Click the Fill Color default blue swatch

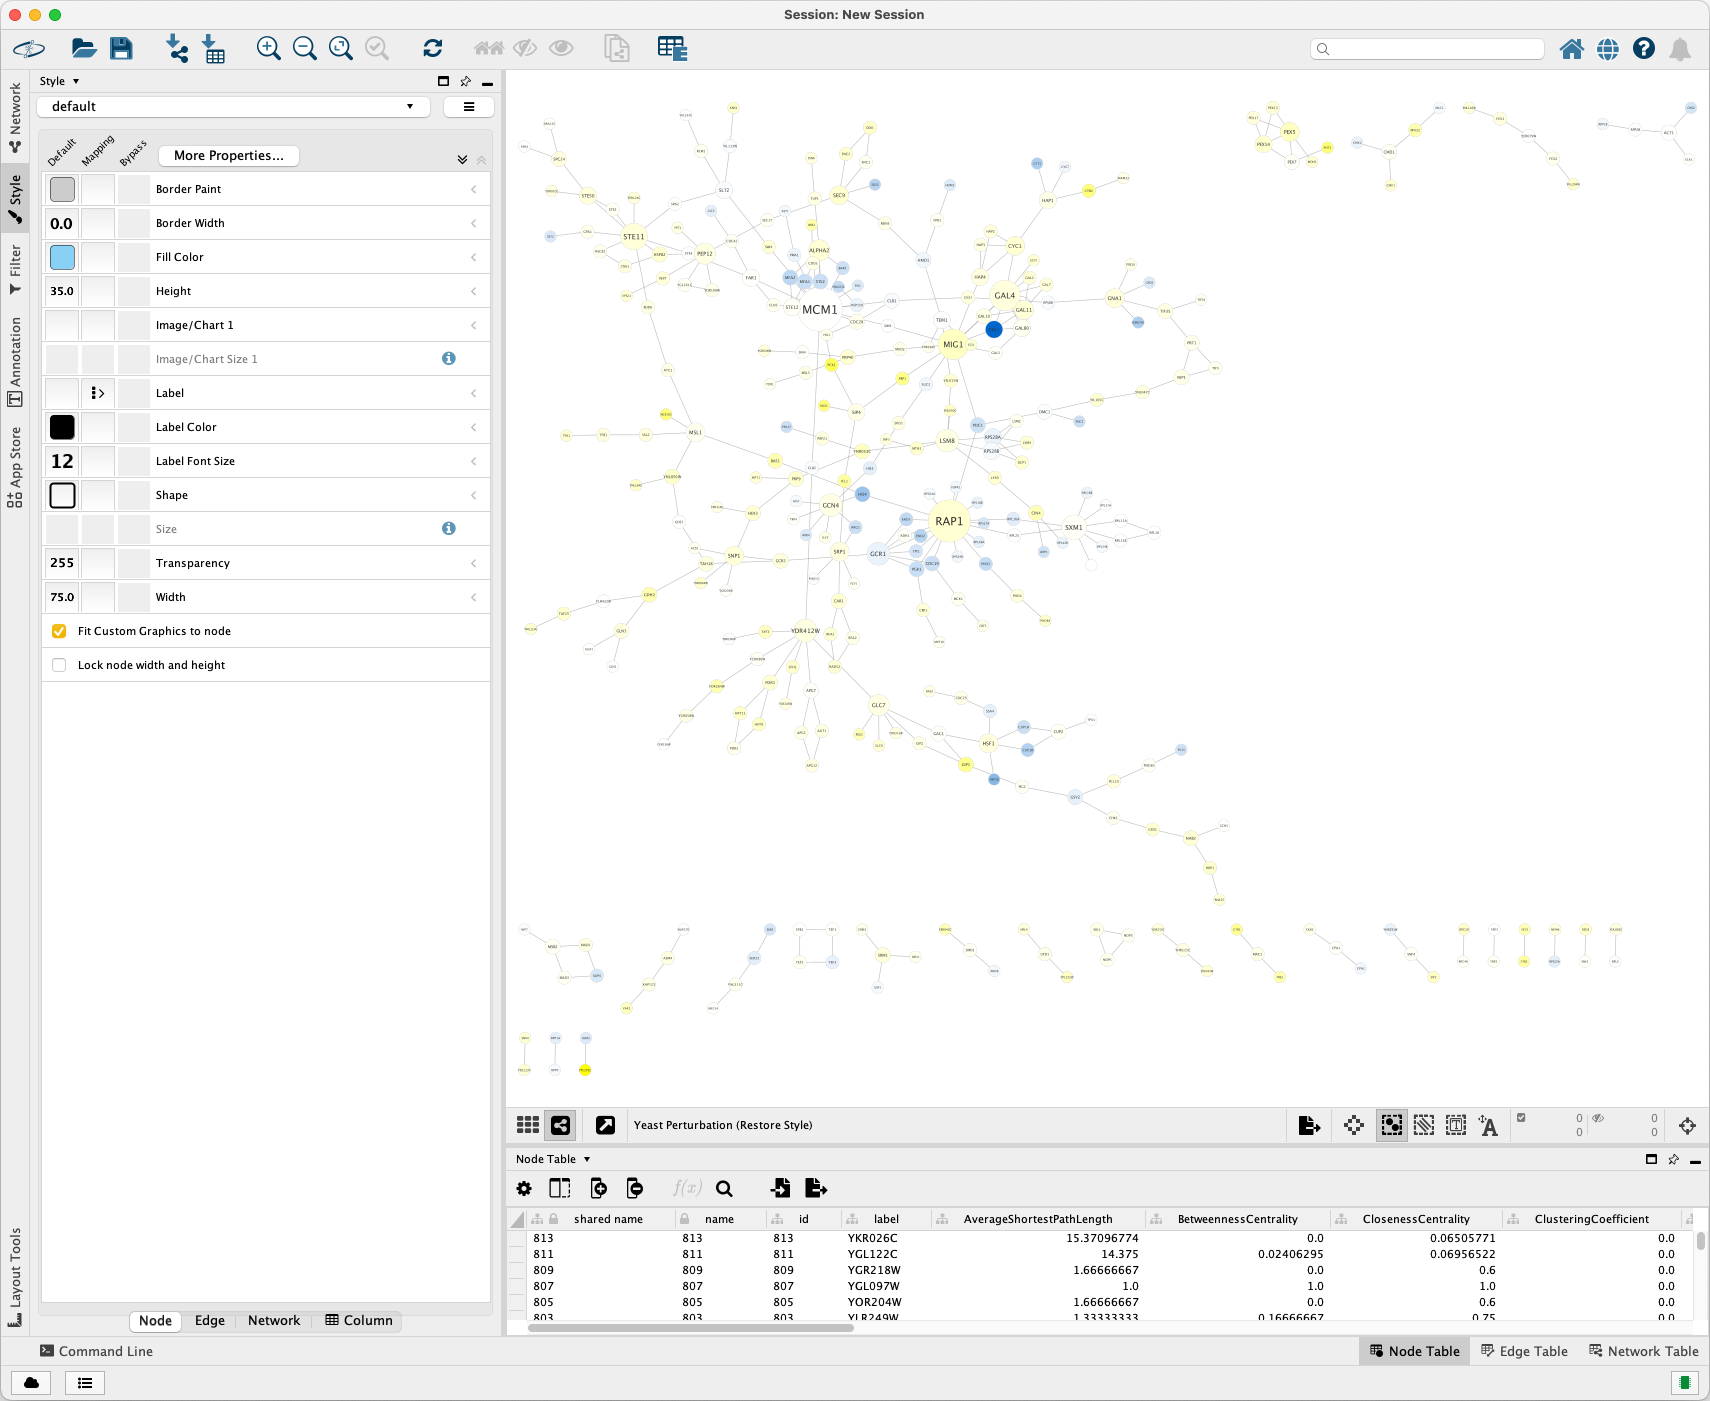[x=62, y=257]
